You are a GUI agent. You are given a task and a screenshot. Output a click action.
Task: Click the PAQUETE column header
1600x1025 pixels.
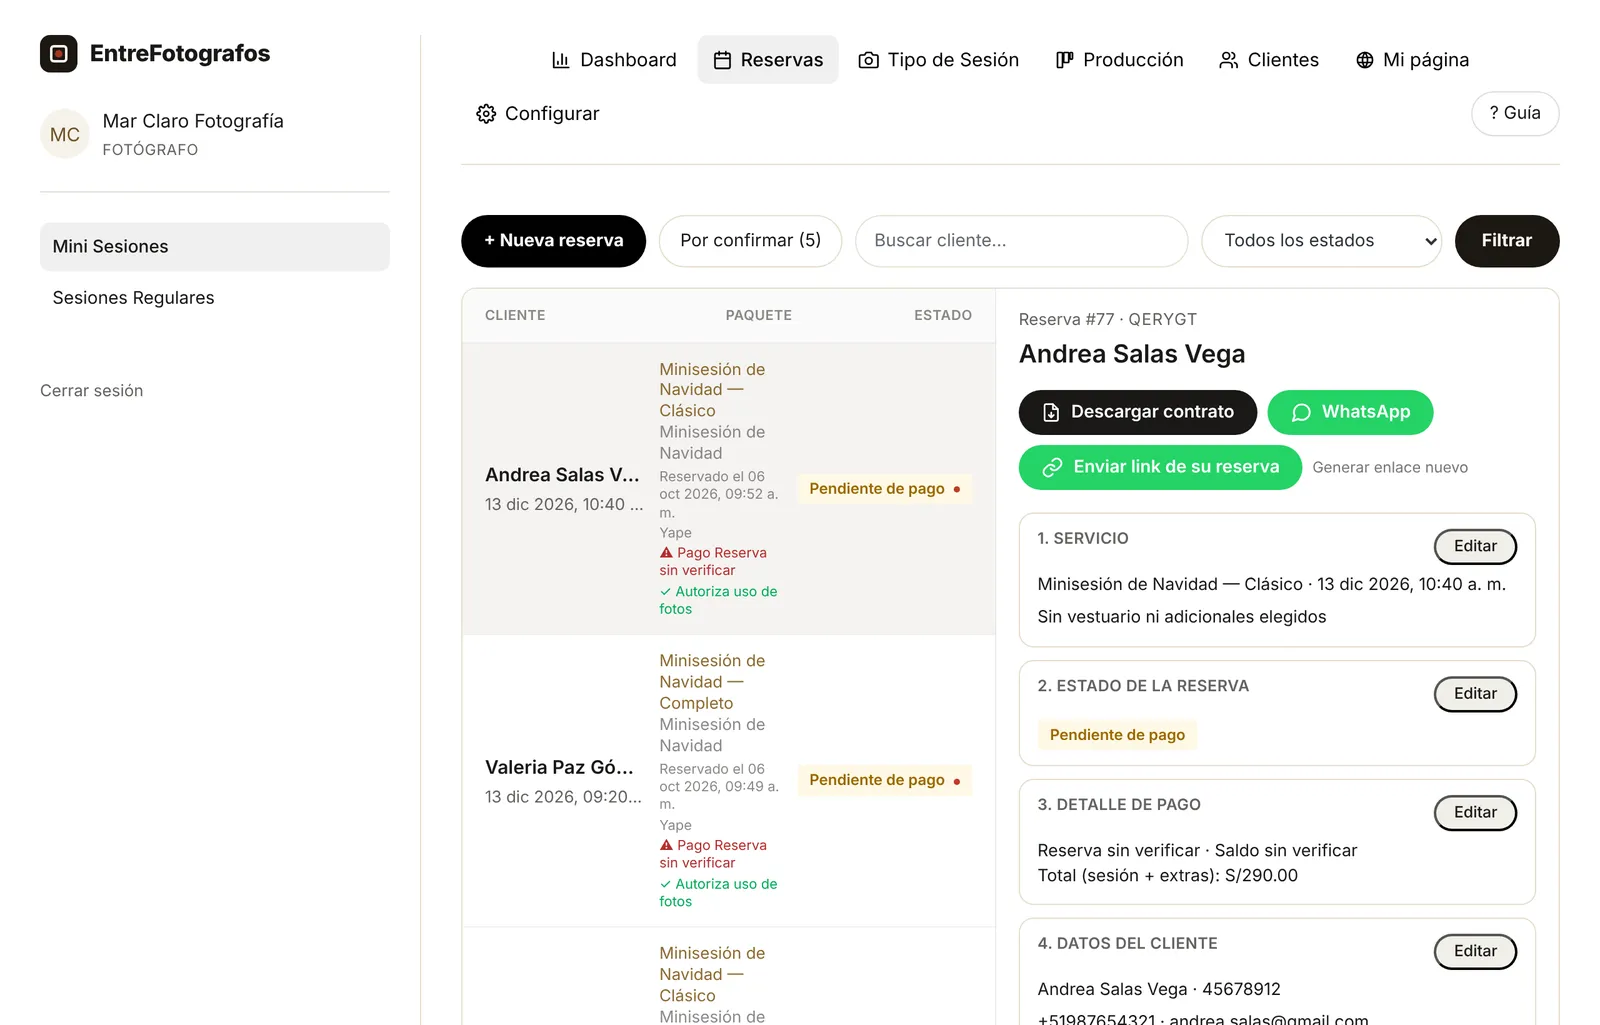tap(759, 315)
